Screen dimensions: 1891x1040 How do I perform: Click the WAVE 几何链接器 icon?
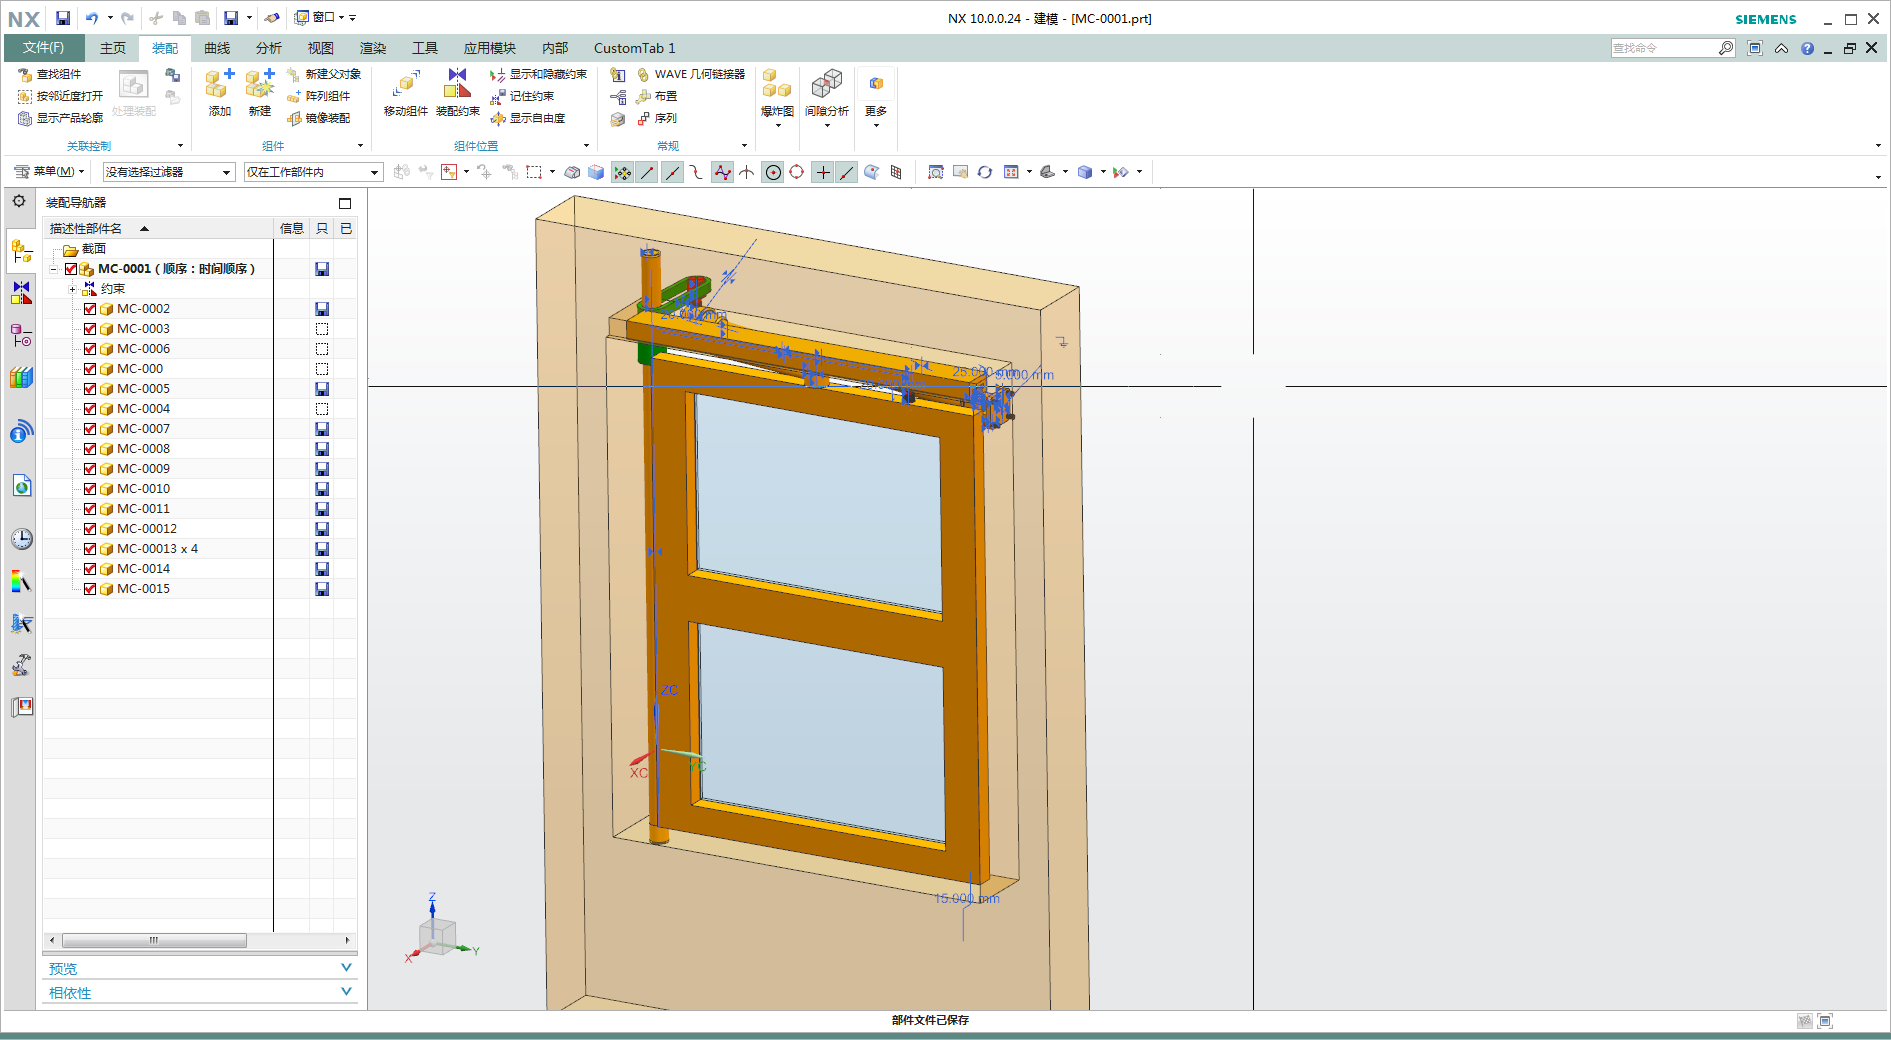(x=644, y=75)
